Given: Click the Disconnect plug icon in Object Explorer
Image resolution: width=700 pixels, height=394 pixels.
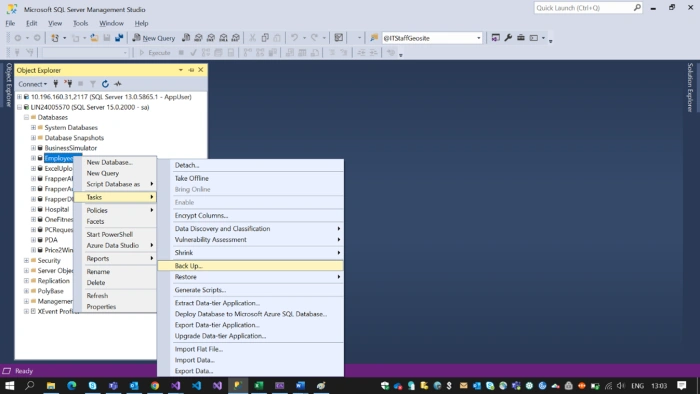Looking at the screenshot, I should (x=68, y=83).
